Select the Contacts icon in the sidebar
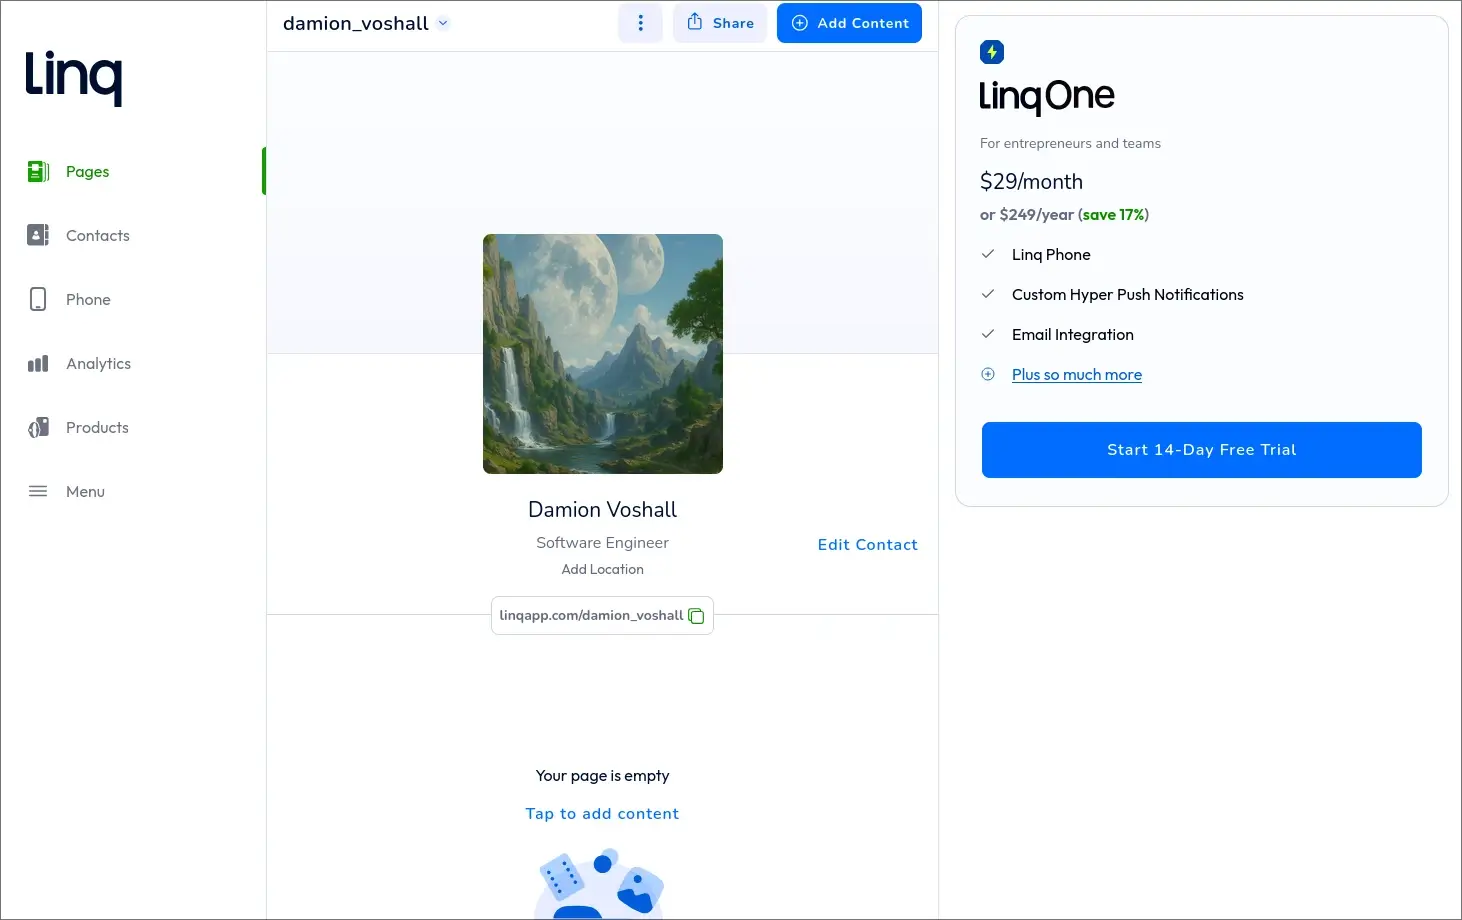Screen dimensions: 1462x920 (x=37, y=235)
